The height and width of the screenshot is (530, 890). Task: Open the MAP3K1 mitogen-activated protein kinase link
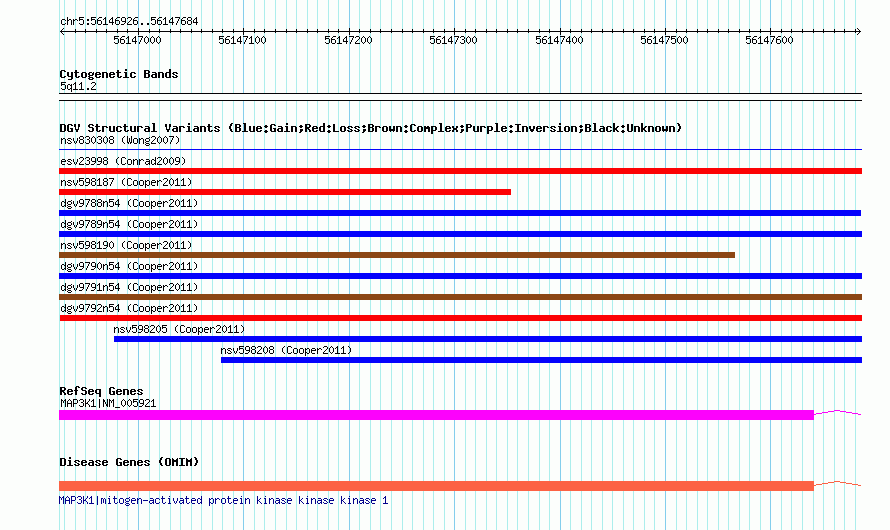(x=224, y=500)
